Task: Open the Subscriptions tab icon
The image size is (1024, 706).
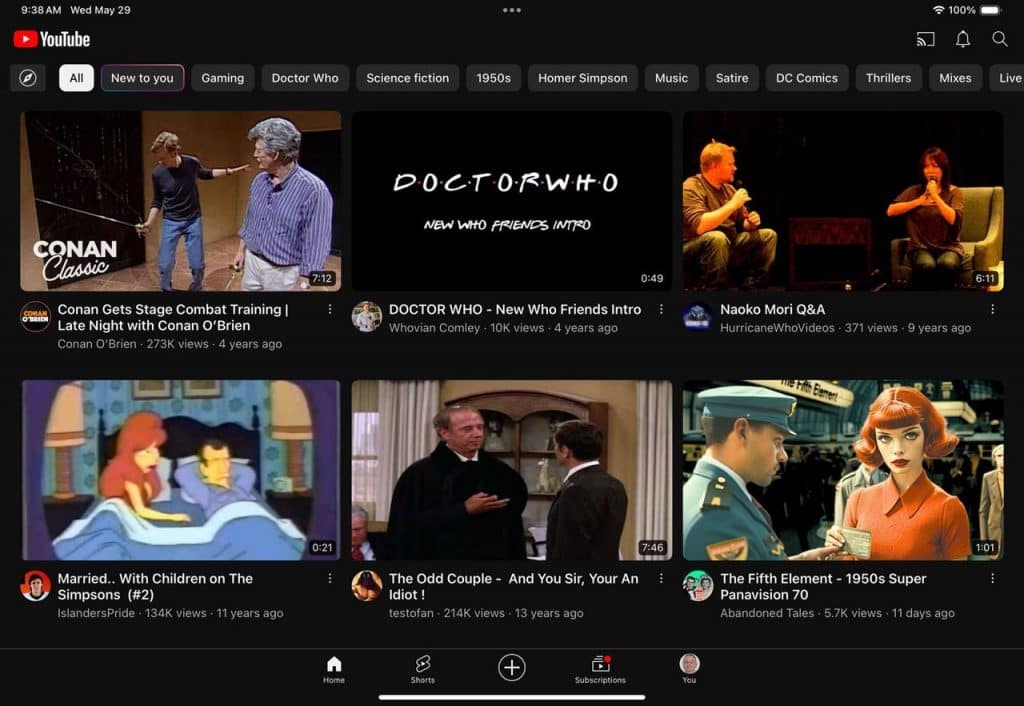Action: tap(600, 669)
